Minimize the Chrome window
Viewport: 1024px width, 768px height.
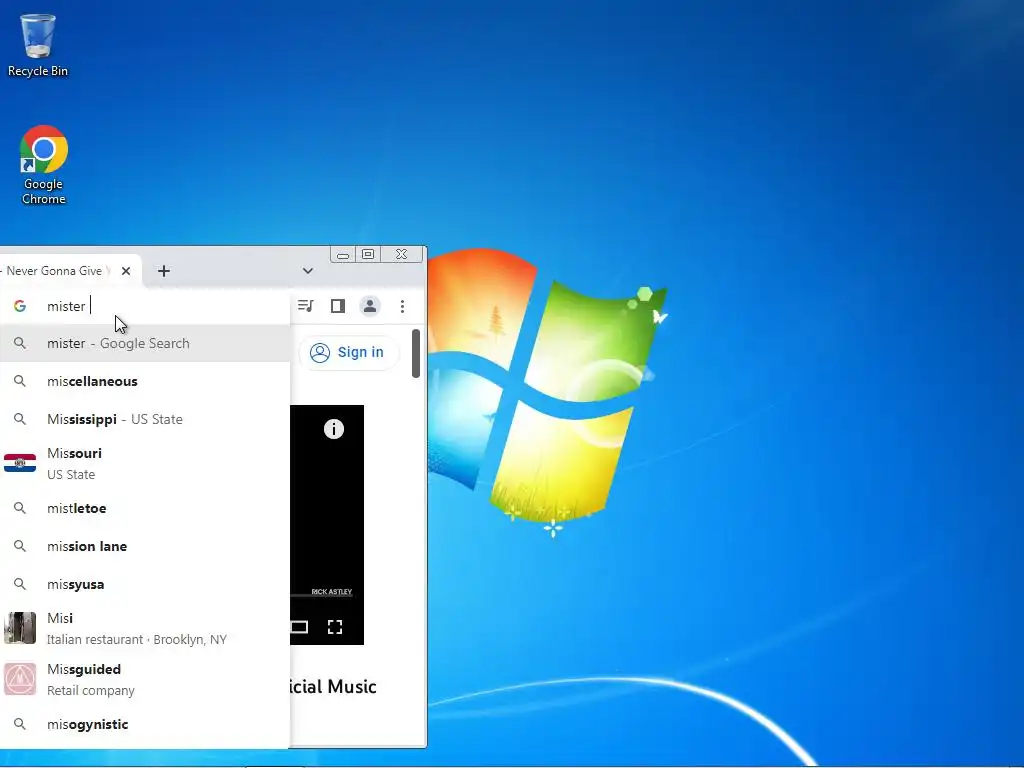tap(343, 254)
